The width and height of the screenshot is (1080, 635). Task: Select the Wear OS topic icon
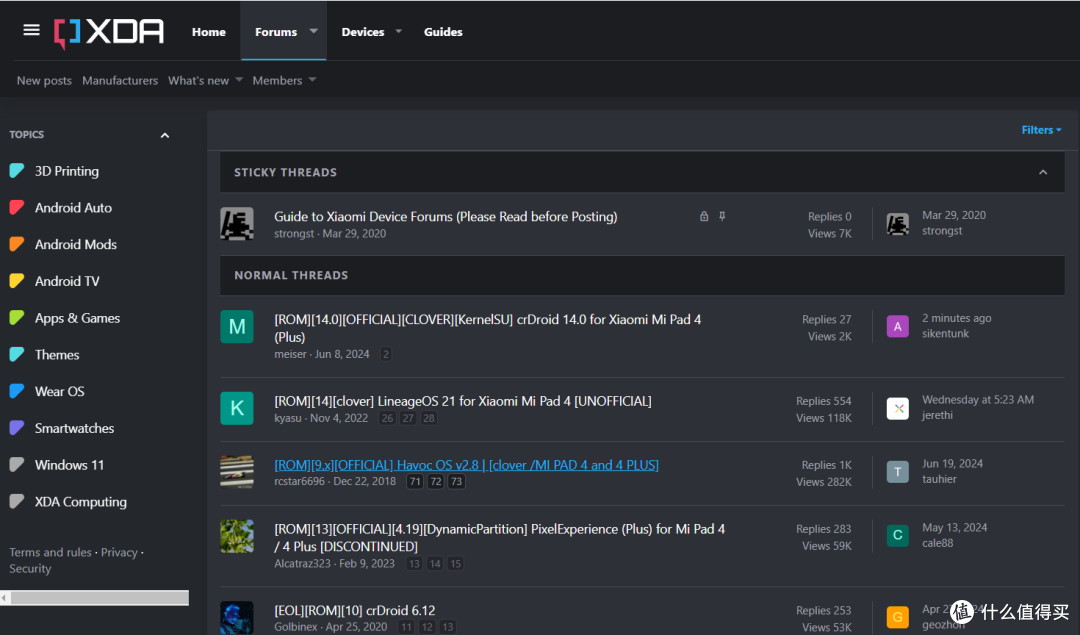[x=17, y=391]
